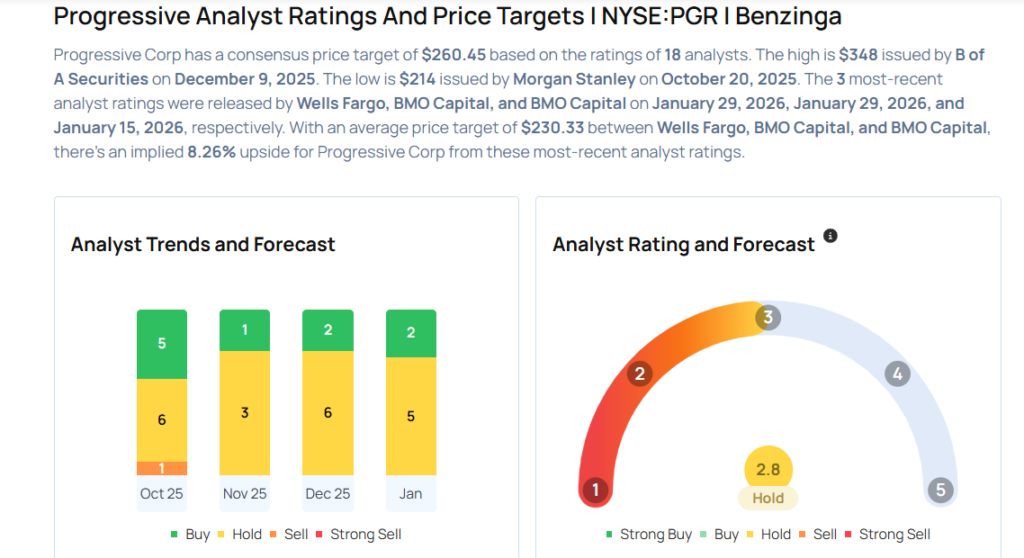Click the Strong Buy legend marker
The height and width of the screenshot is (558, 1024).
(x=609, y=534)
